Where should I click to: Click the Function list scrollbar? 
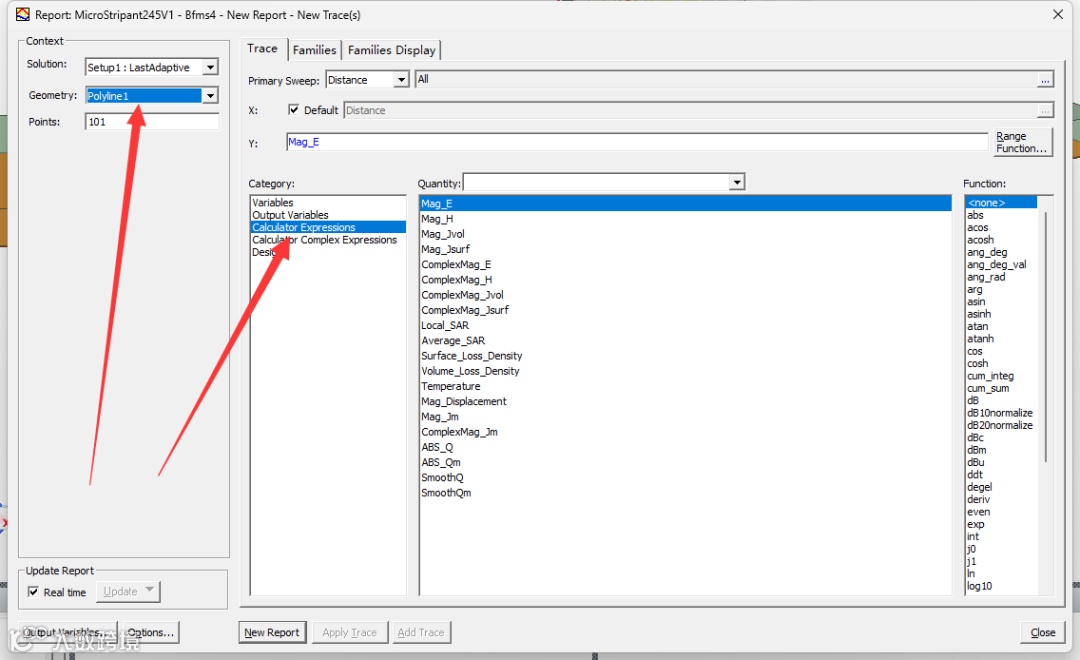1046,338
